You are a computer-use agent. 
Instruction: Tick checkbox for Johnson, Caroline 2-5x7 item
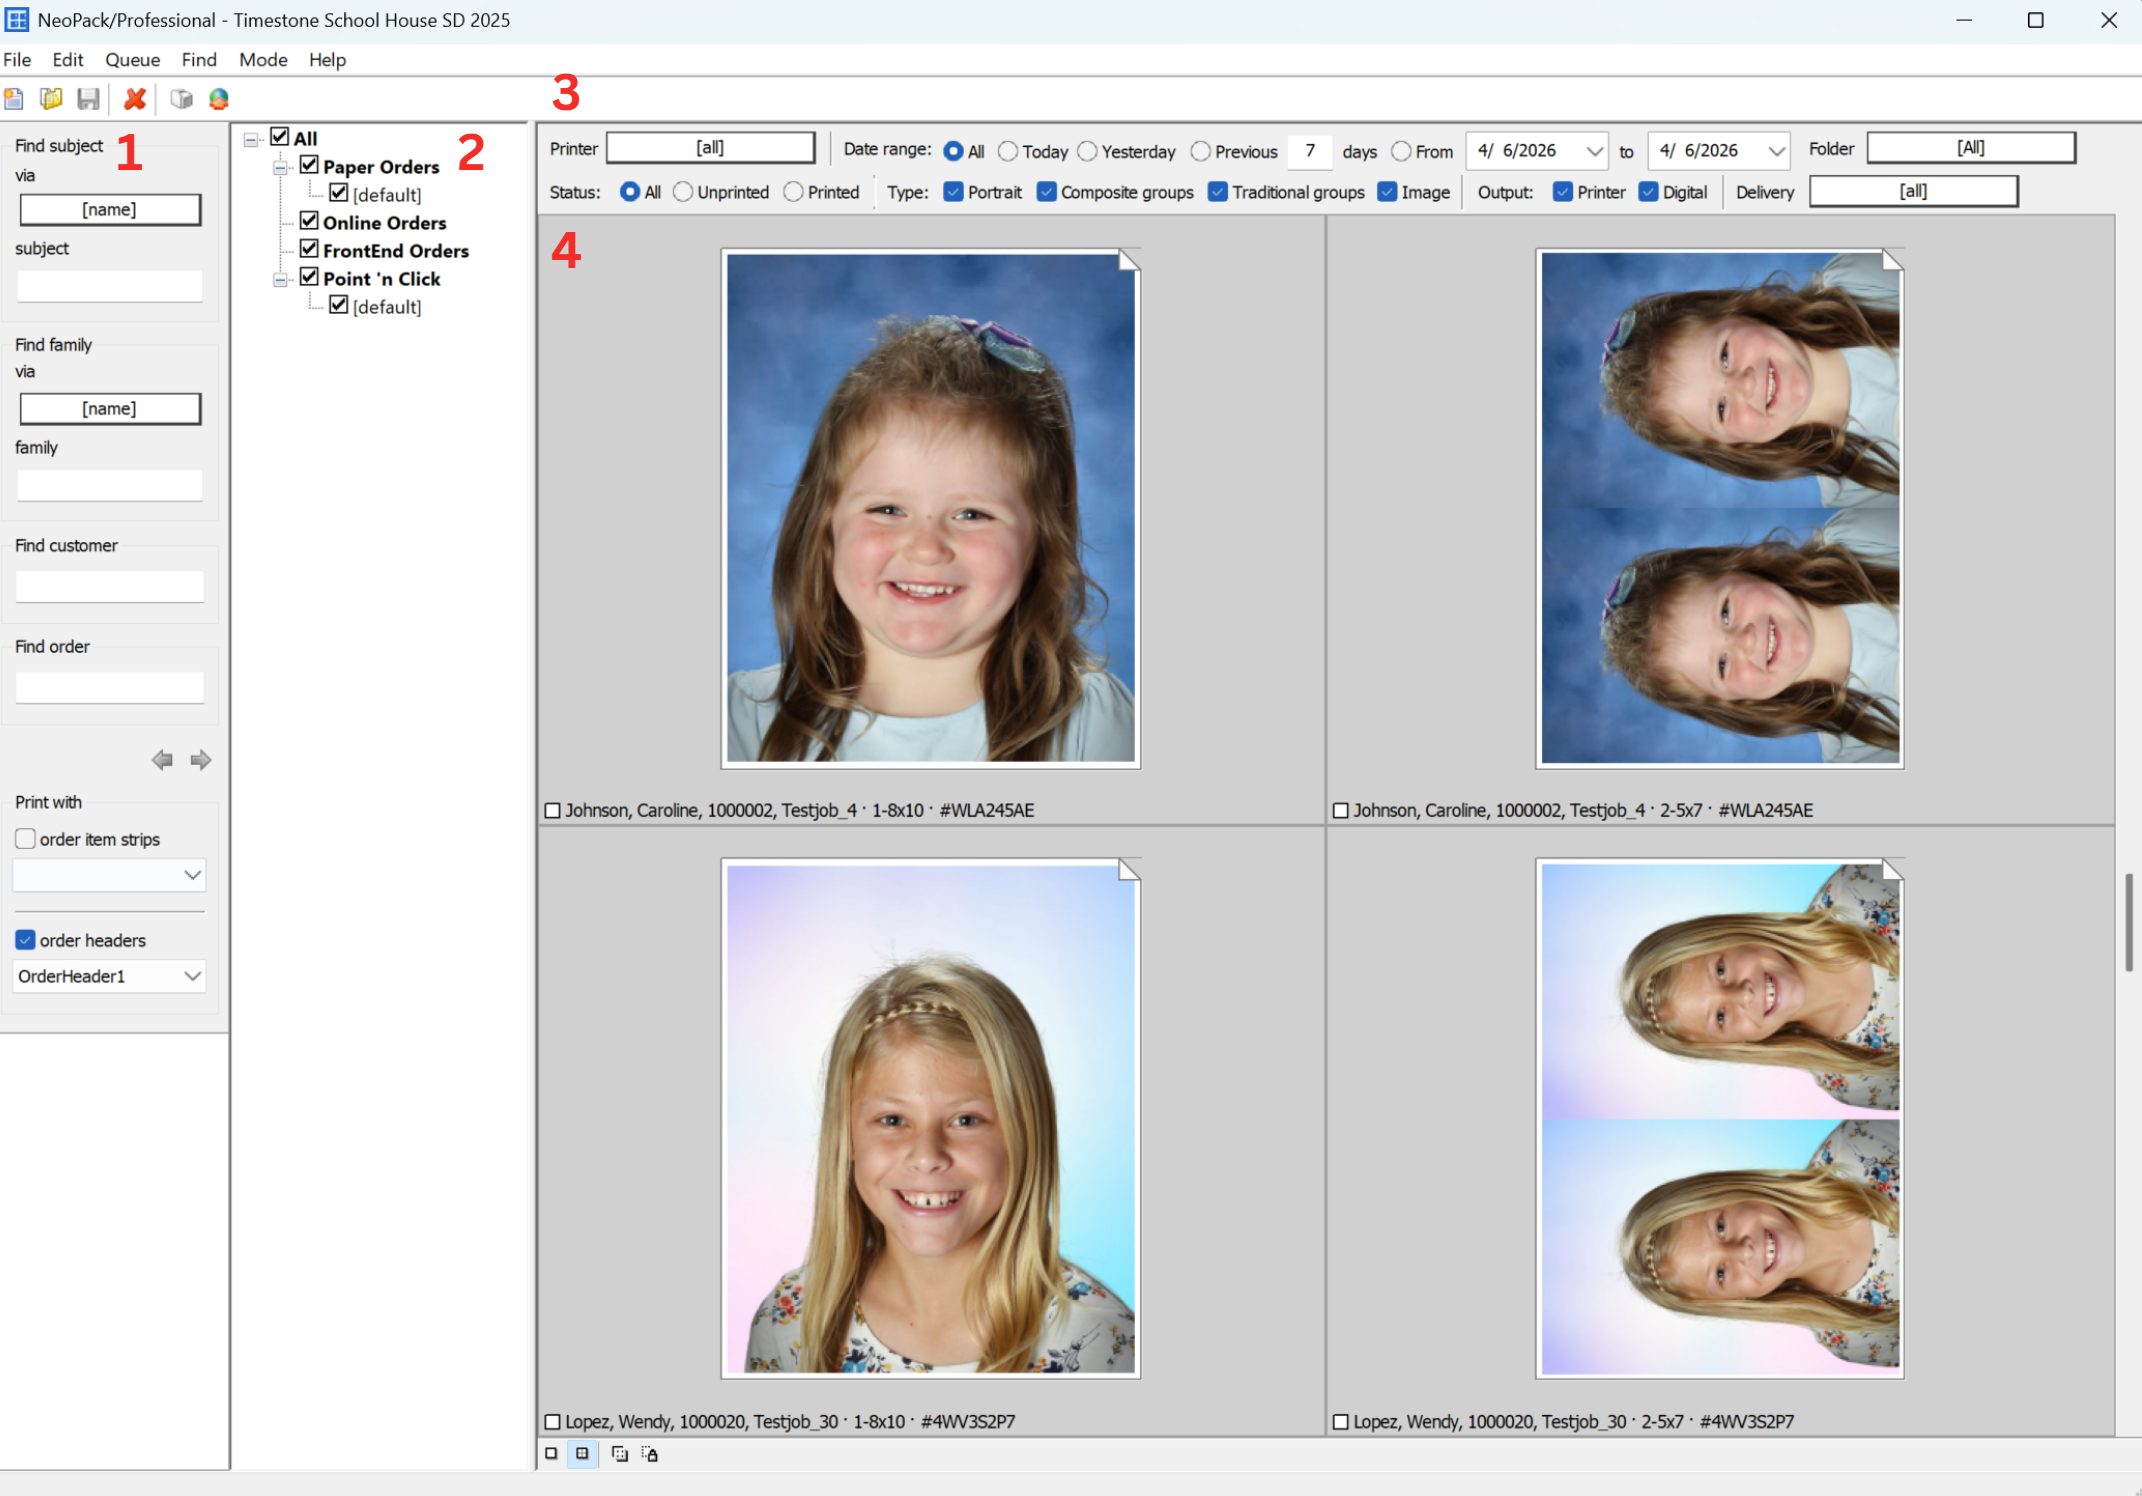pos(1341,810)
